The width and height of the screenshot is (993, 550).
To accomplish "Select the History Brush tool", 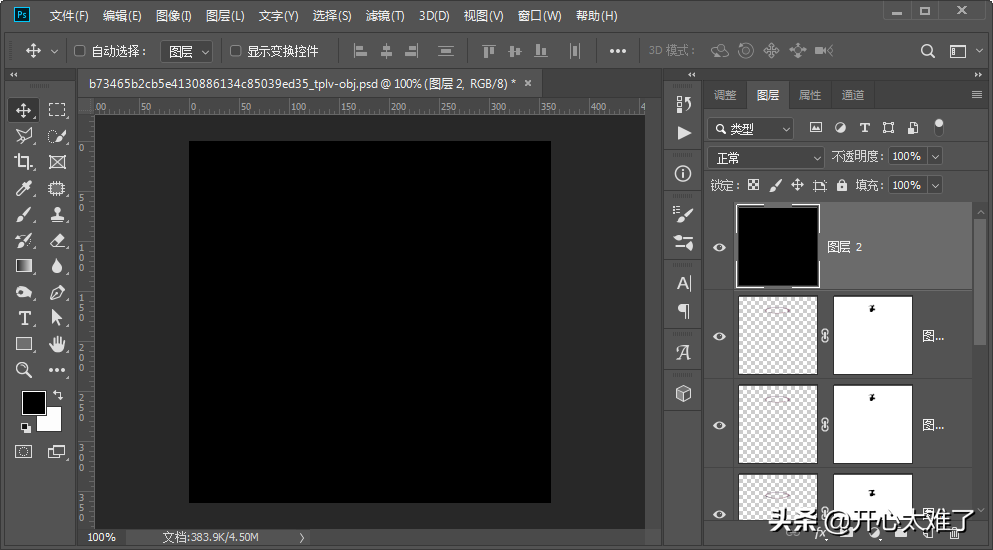I will (23, 240).
